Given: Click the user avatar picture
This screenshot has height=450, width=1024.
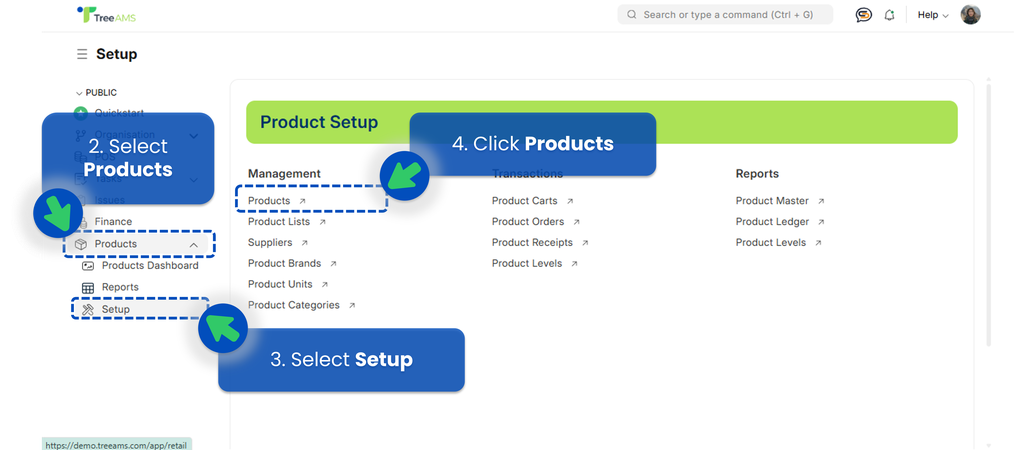Looking at the screenshot, I should tap(970, 15).
